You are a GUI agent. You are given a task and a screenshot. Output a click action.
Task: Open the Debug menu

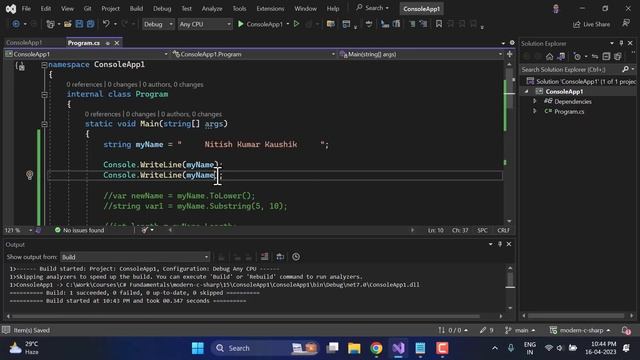pyautogui.click(x=162, y=8)
